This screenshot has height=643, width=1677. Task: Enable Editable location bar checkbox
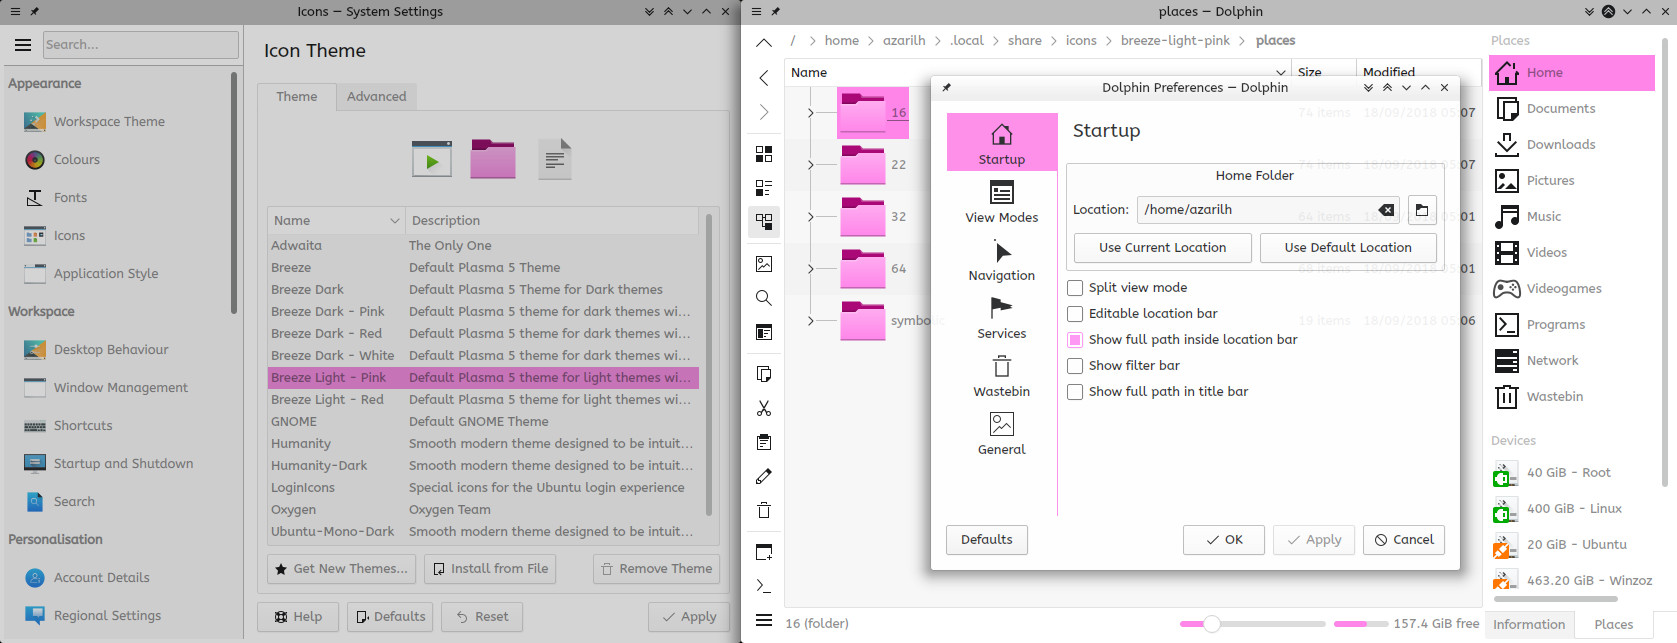(x=1075, y=314)
